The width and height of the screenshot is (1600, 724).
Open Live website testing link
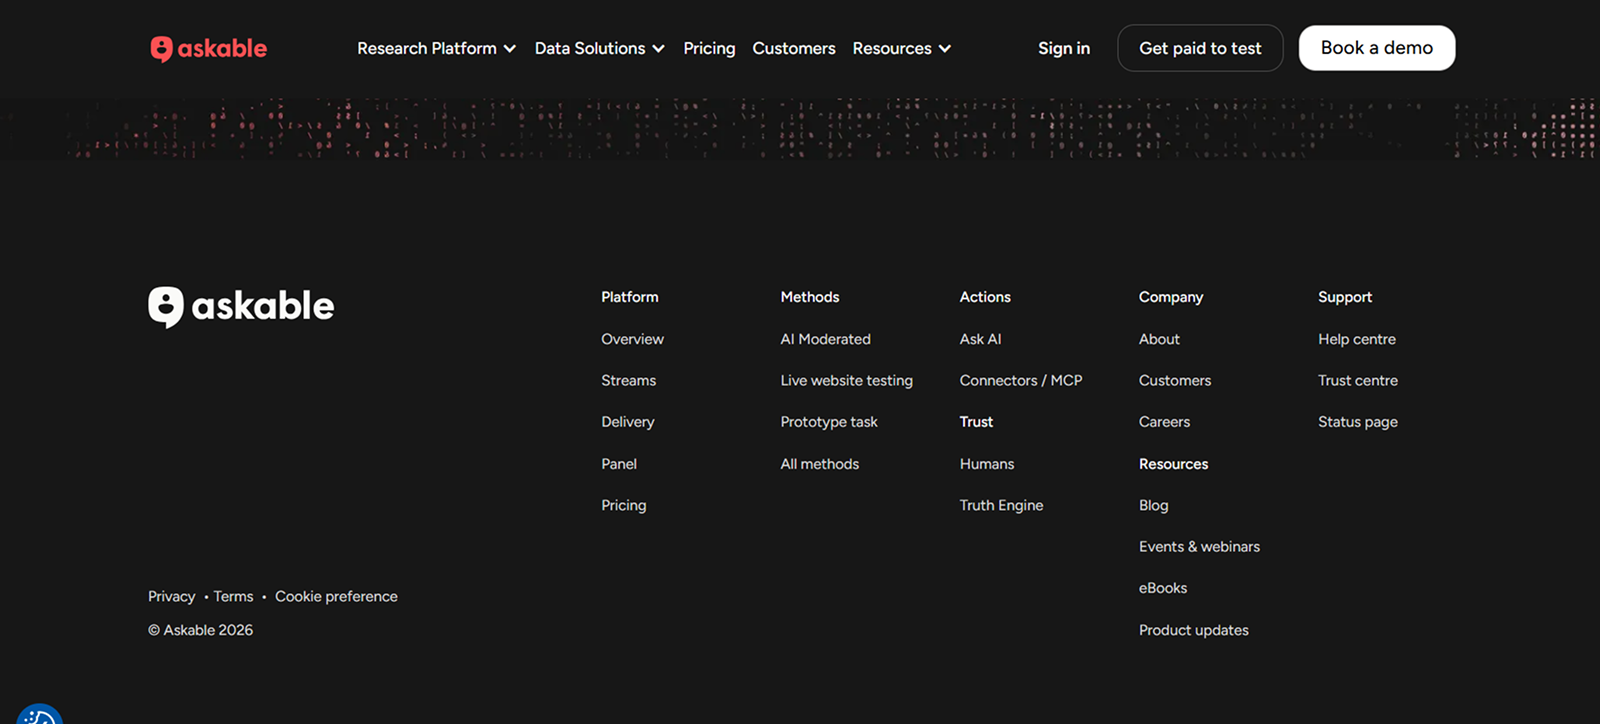846,380
